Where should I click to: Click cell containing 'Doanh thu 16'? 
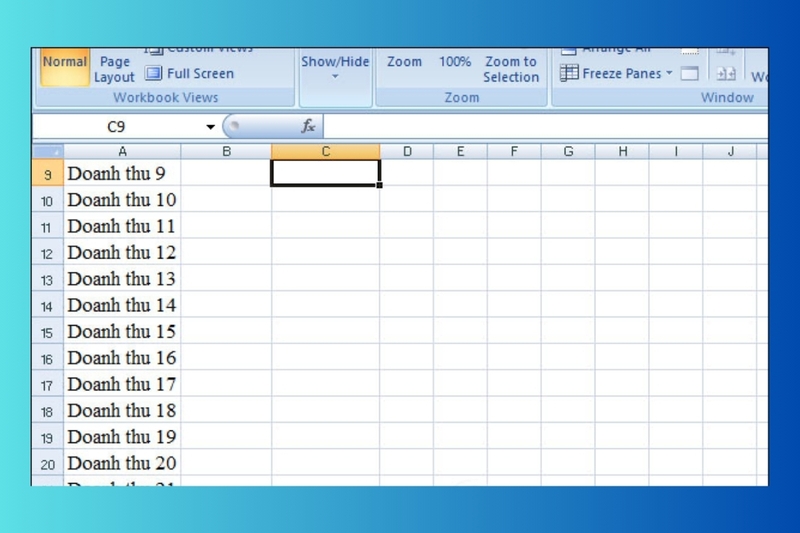pos(122,358)
